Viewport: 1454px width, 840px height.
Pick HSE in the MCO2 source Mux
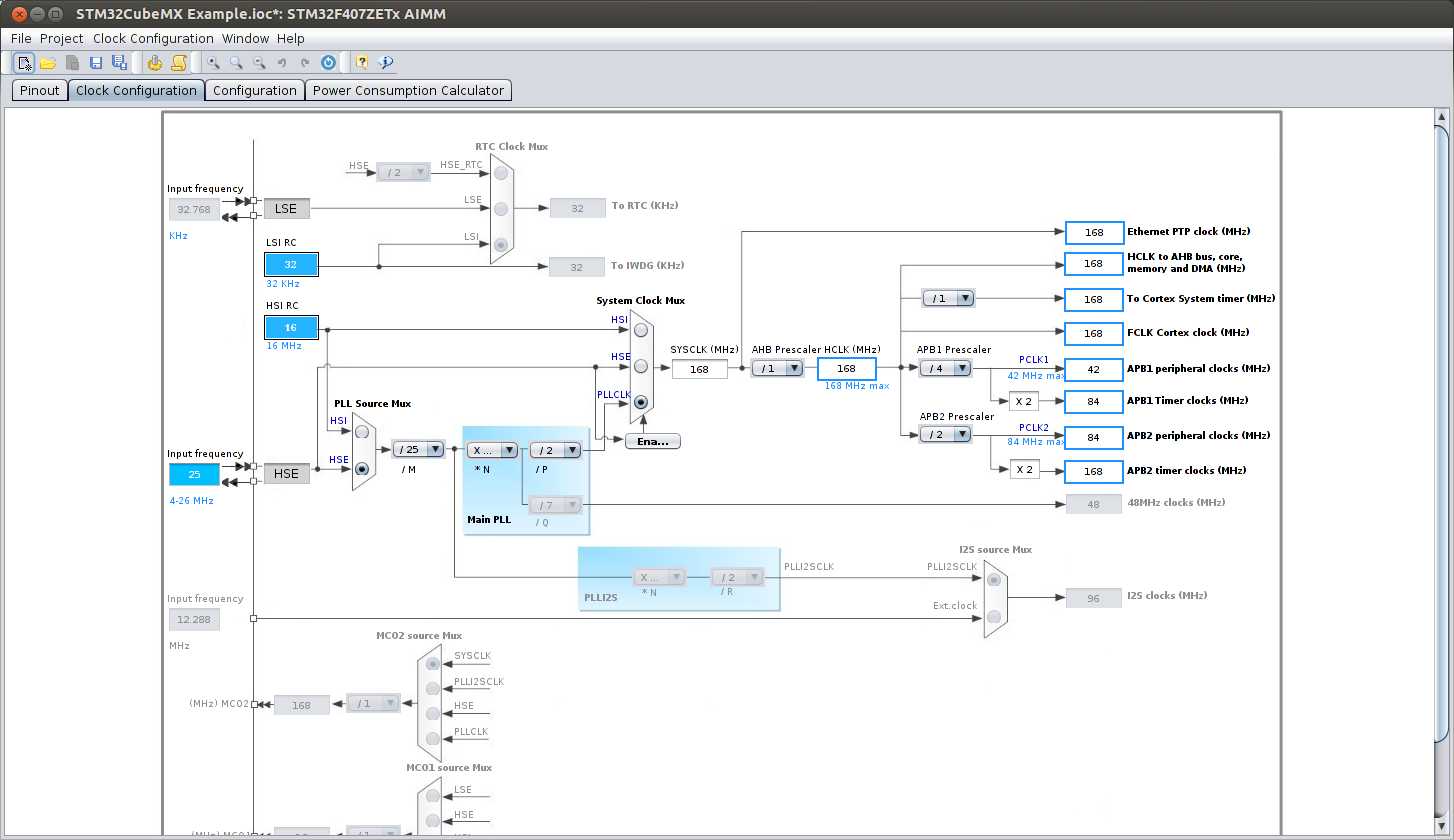pos(432,713)
